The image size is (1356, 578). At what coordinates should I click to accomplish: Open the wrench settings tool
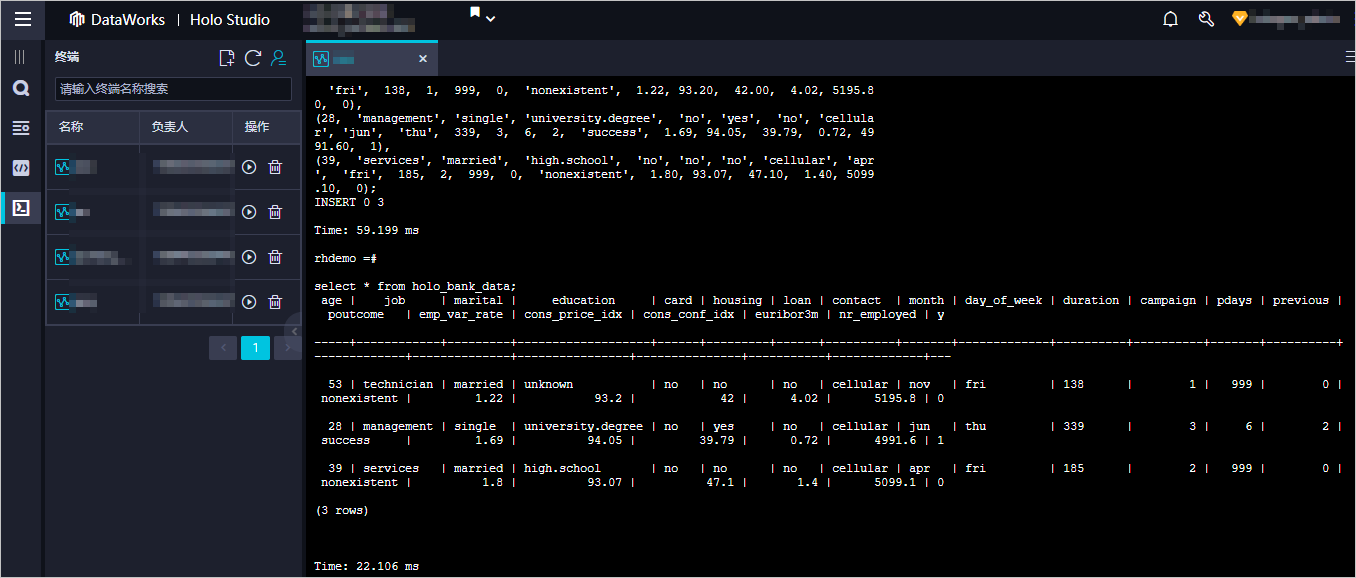[x=1206, y=19]
